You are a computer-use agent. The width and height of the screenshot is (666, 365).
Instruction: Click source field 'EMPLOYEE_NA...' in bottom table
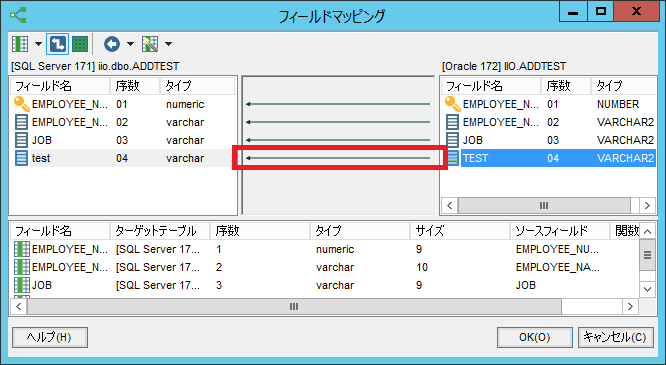tap(558, 267)
